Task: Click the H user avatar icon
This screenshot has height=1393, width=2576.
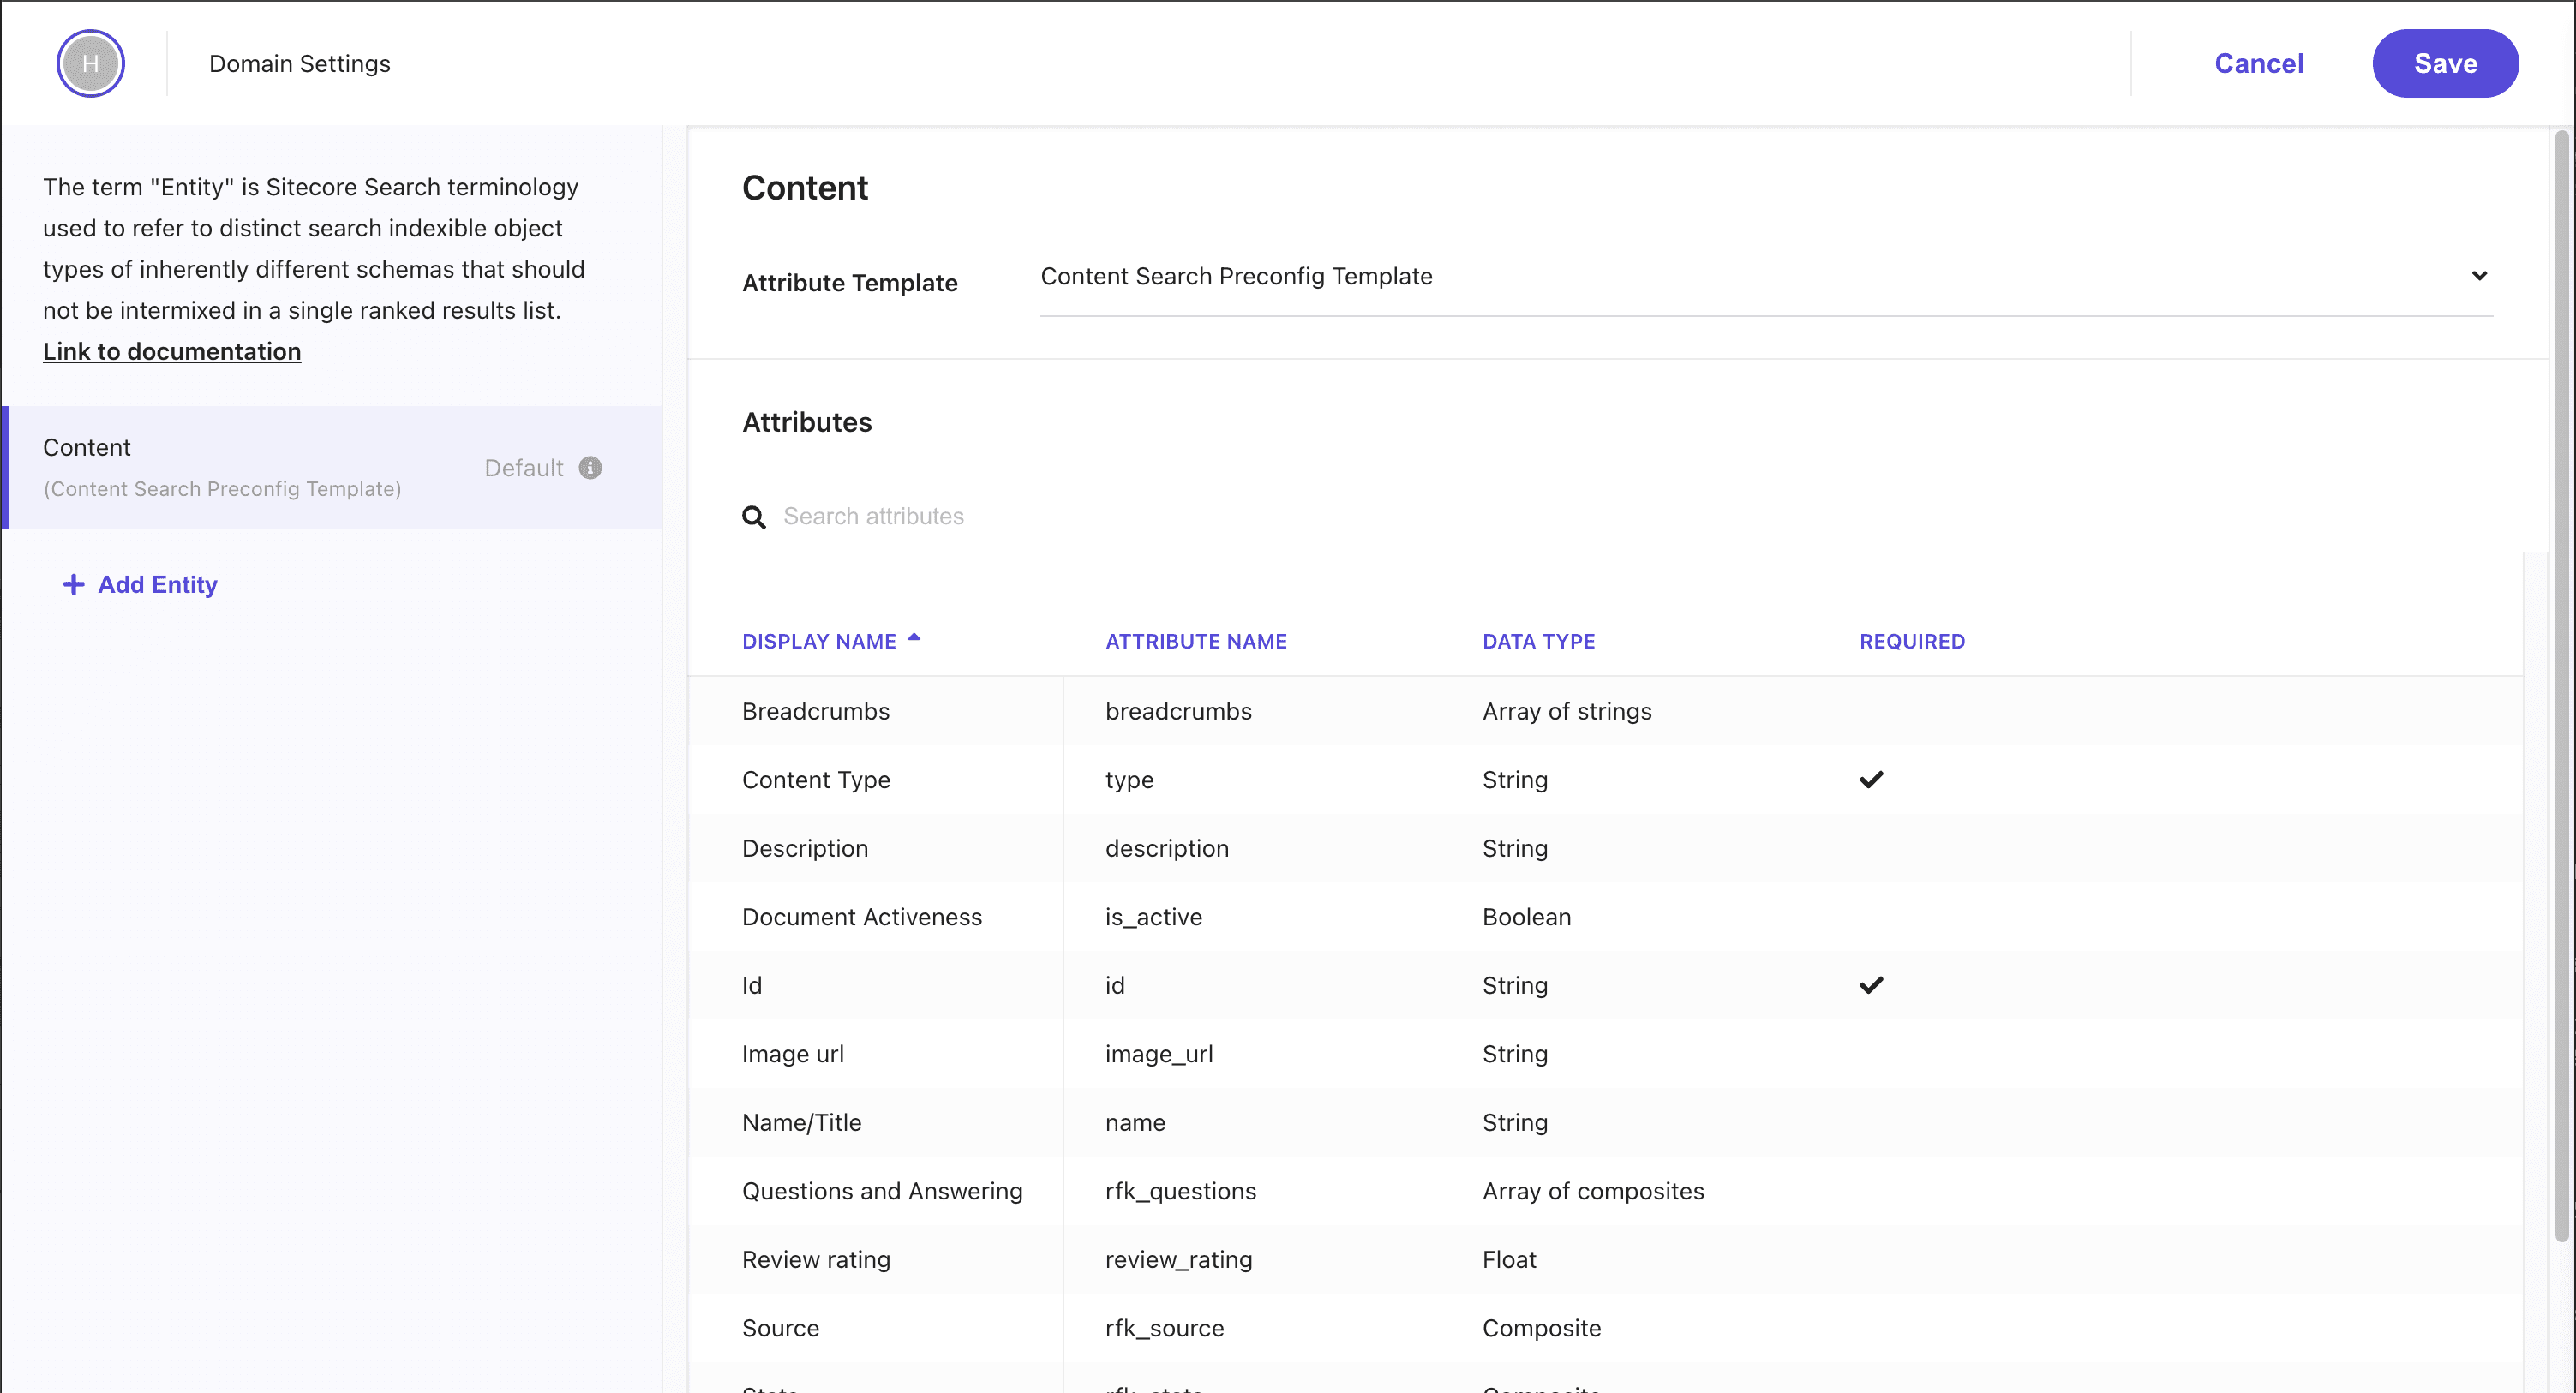Action: click(90, 63)
